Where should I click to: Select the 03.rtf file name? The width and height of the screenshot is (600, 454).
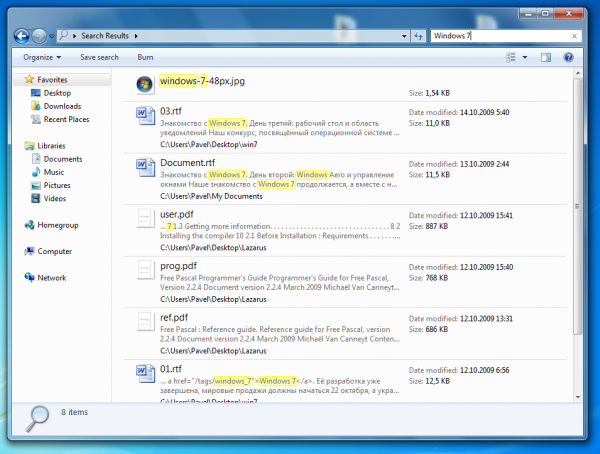(x=171, y=111)
